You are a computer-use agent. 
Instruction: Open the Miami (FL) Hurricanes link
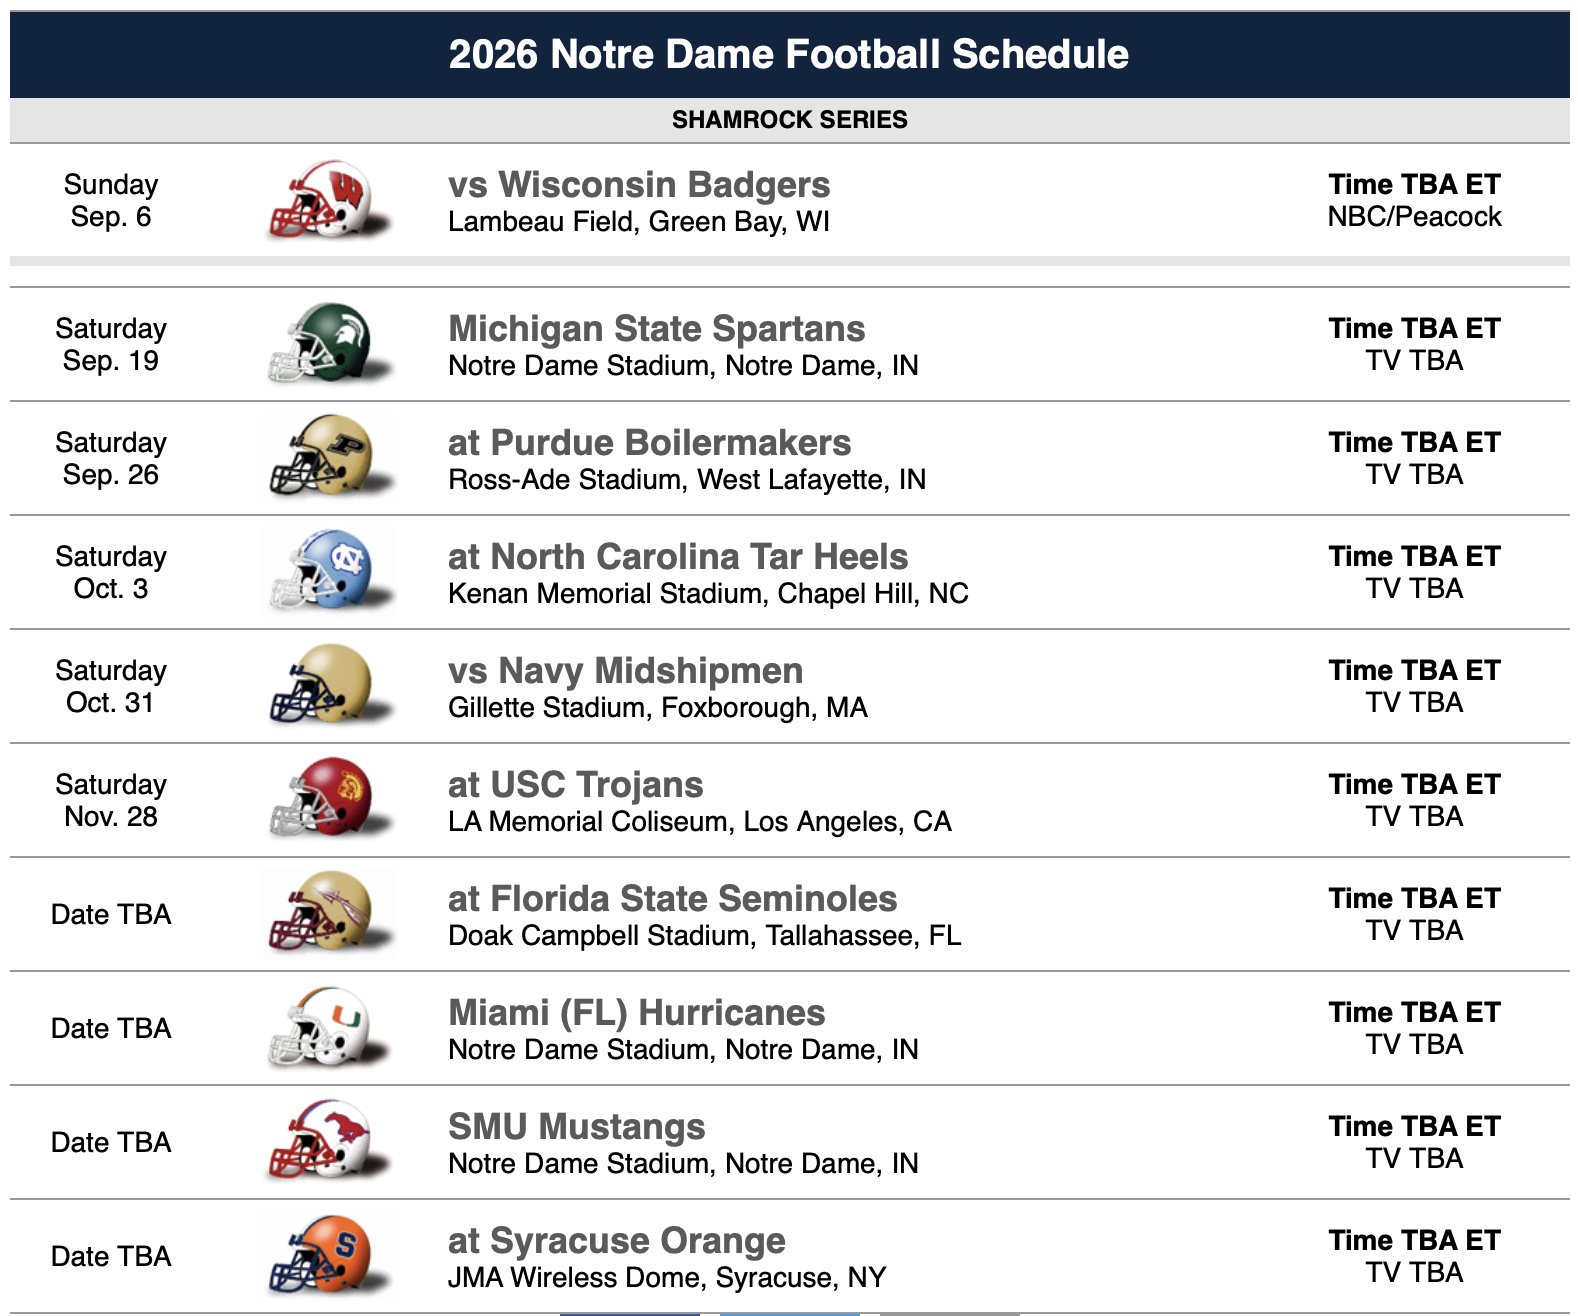point(636,1013)
